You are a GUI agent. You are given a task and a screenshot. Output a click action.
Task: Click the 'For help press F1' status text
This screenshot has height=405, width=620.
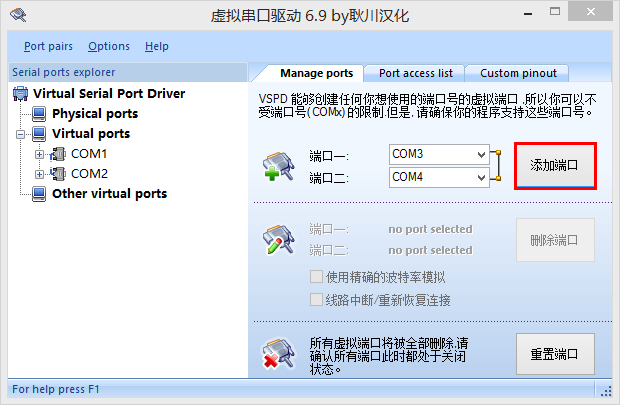(x=56, y=389)
